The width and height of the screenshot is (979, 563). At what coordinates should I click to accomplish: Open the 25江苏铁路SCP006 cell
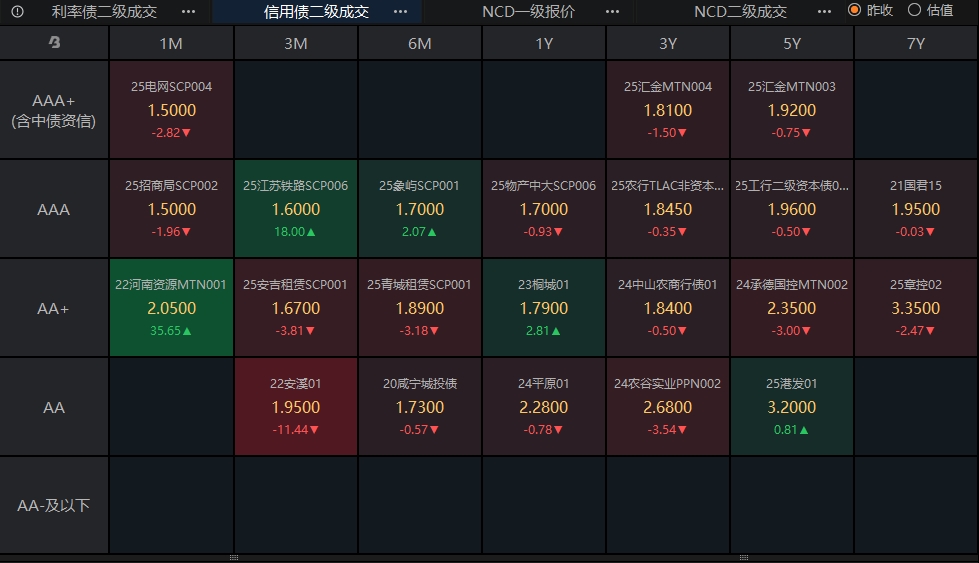point(295,208)
